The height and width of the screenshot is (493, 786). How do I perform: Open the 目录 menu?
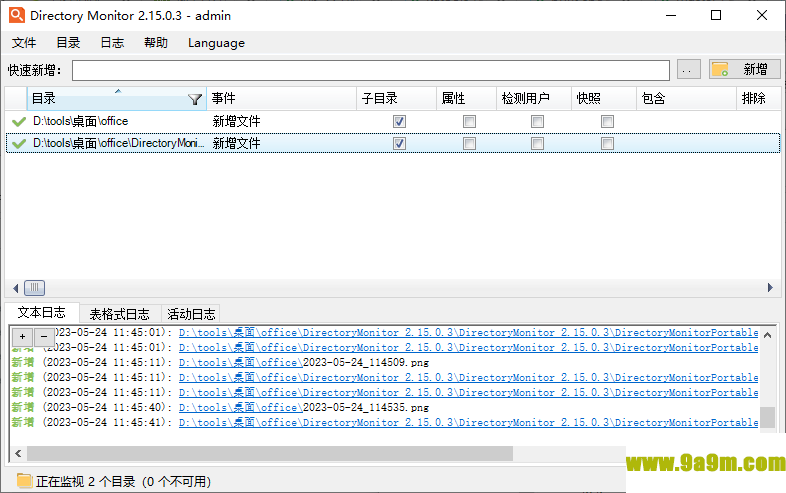[x=68, y=43]
